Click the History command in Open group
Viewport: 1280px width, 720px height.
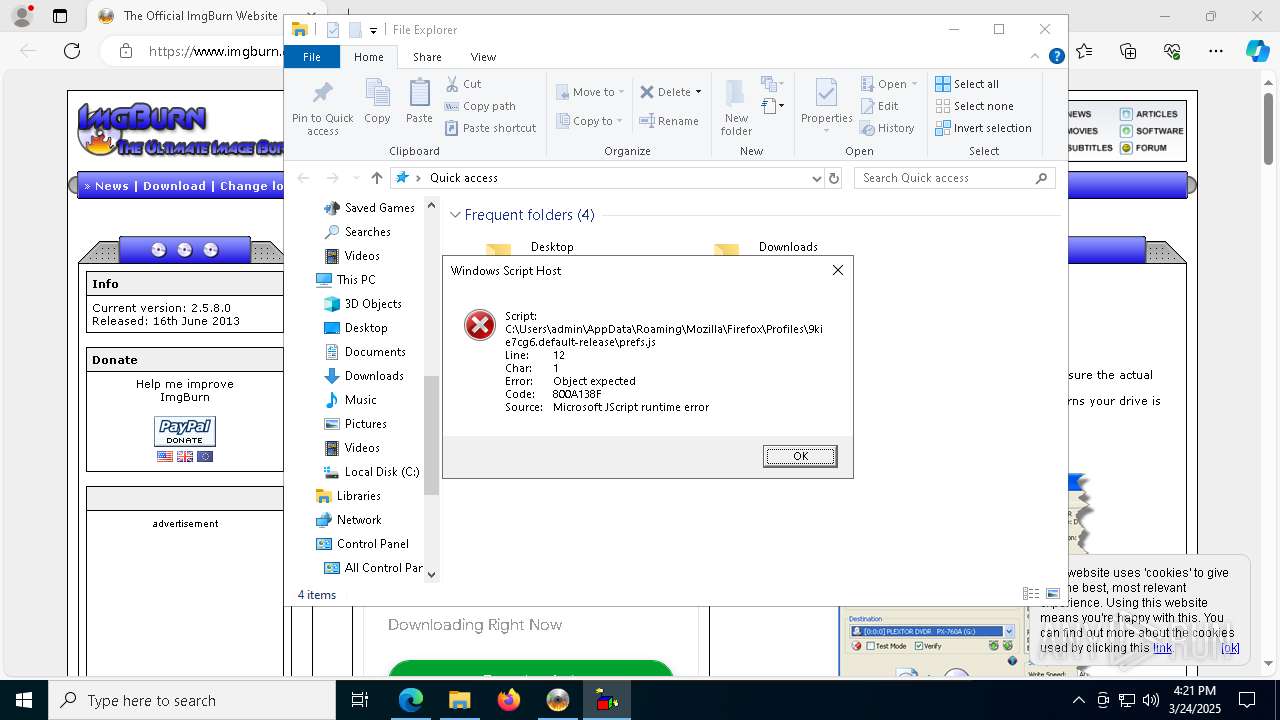point(887,128)
